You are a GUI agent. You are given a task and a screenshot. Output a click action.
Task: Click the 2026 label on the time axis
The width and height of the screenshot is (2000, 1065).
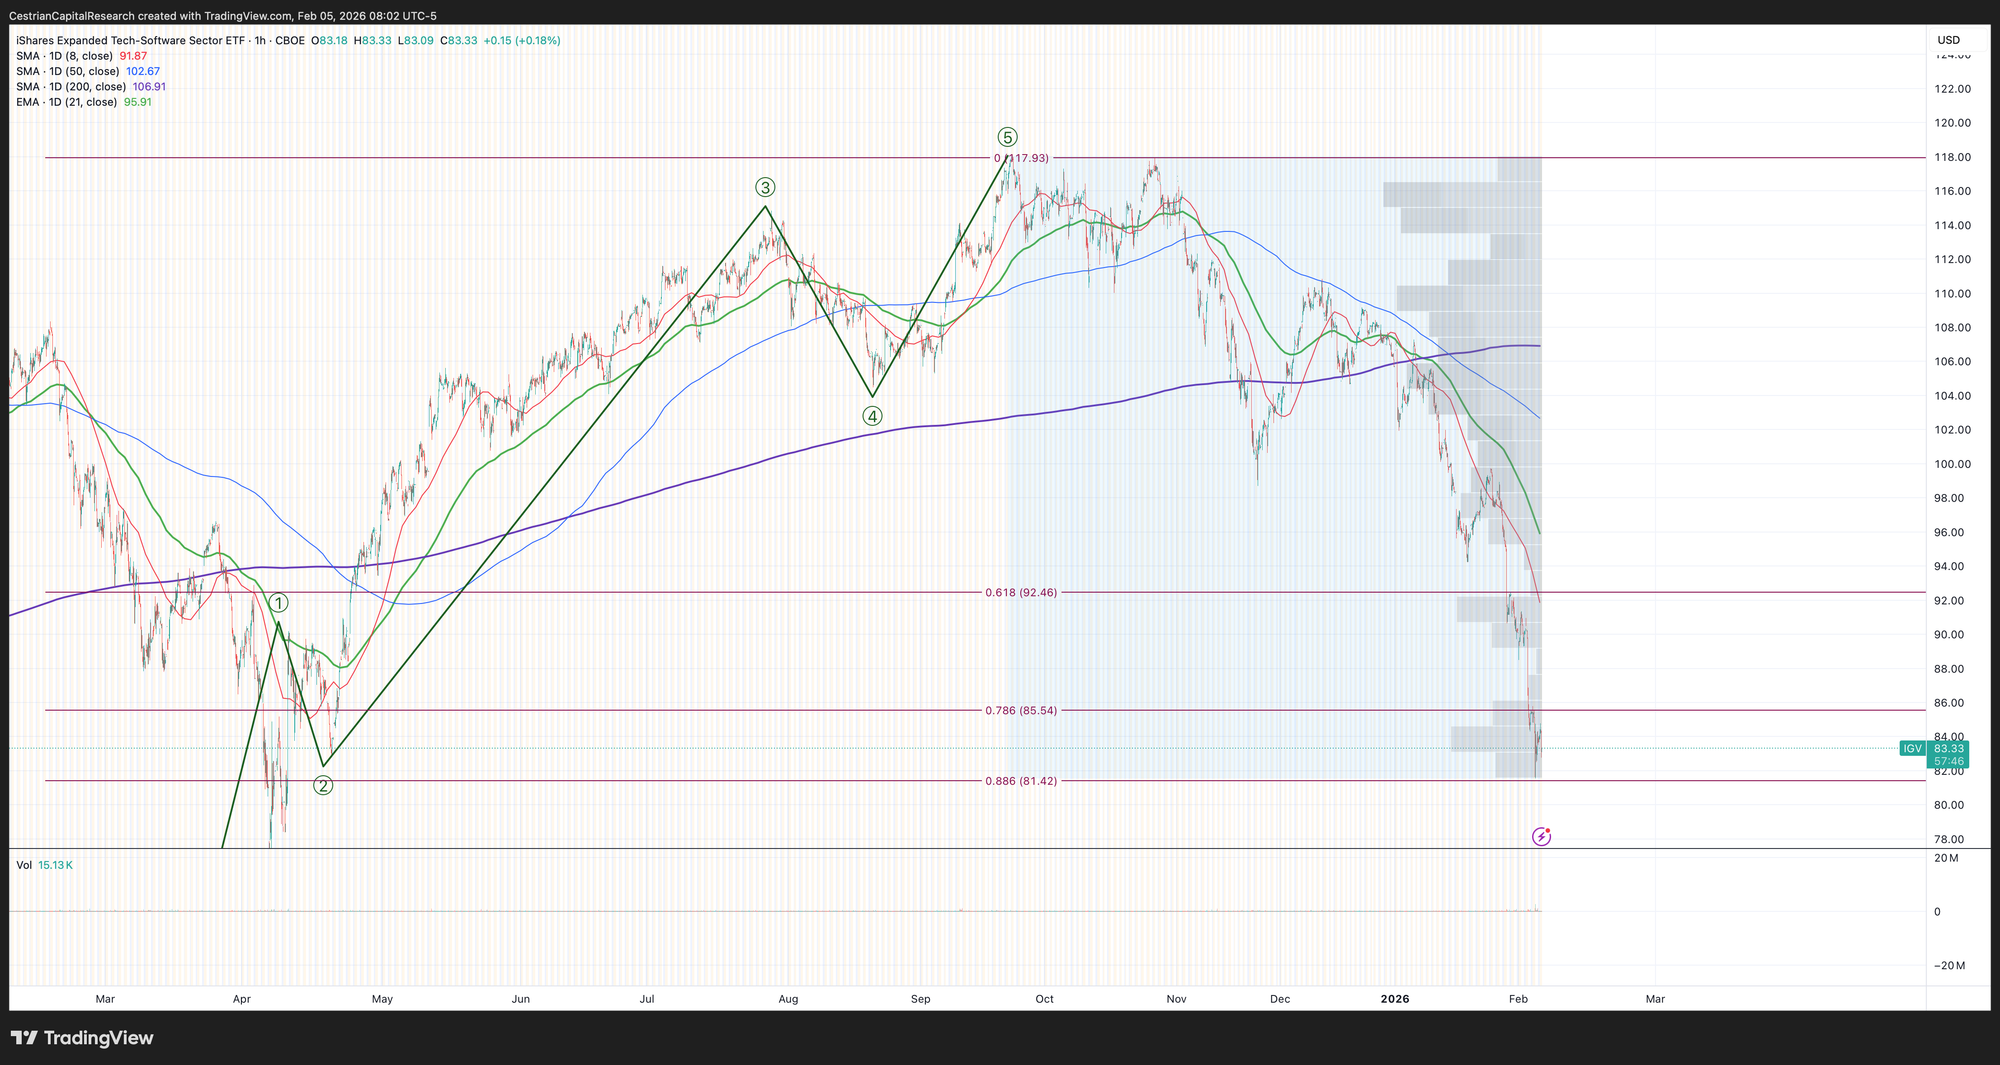tap(1395, 999)
